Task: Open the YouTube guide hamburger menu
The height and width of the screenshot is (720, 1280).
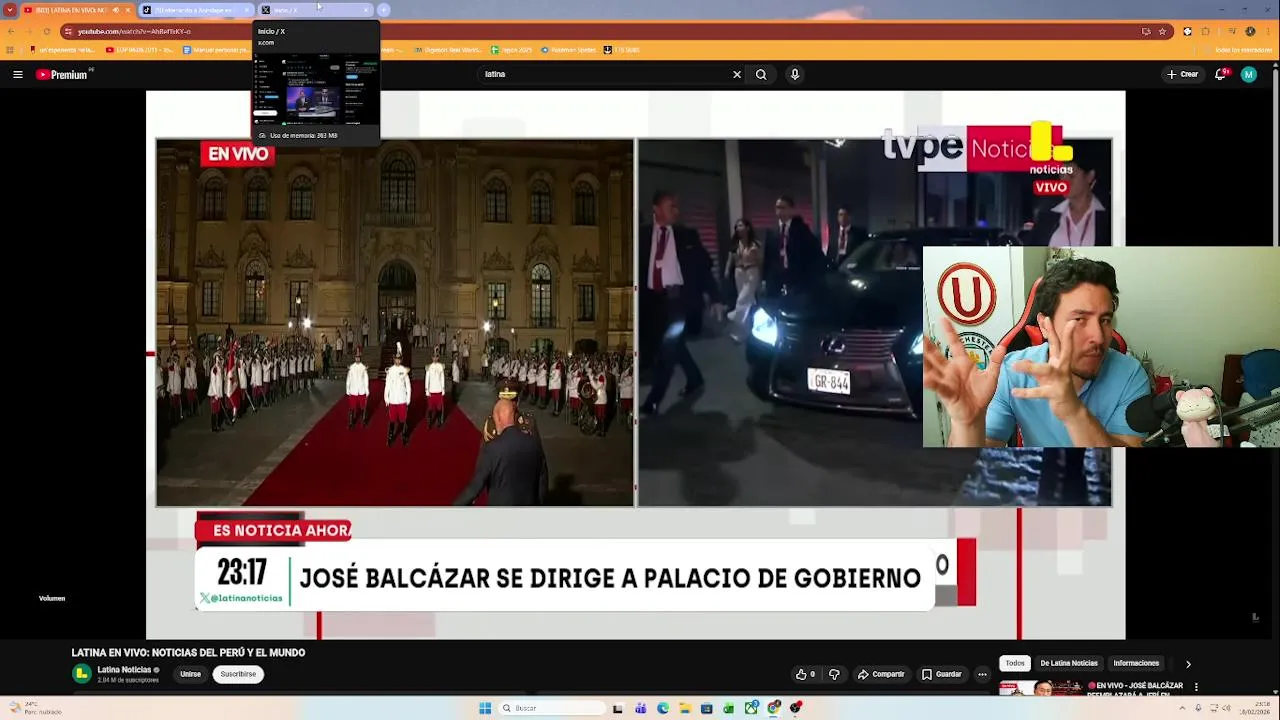Action: pos(17,74)
